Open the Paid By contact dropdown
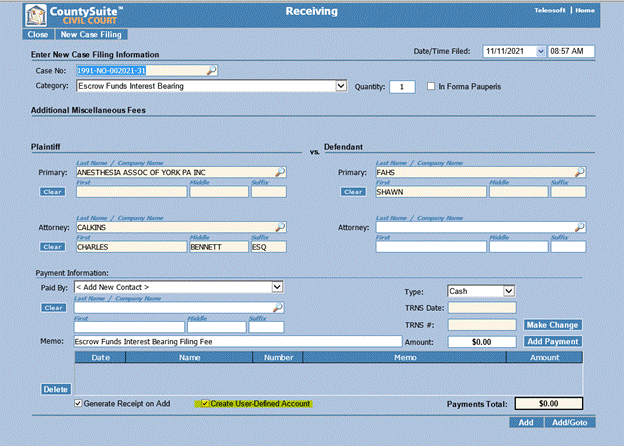624x446 pixels. (277, 287)
